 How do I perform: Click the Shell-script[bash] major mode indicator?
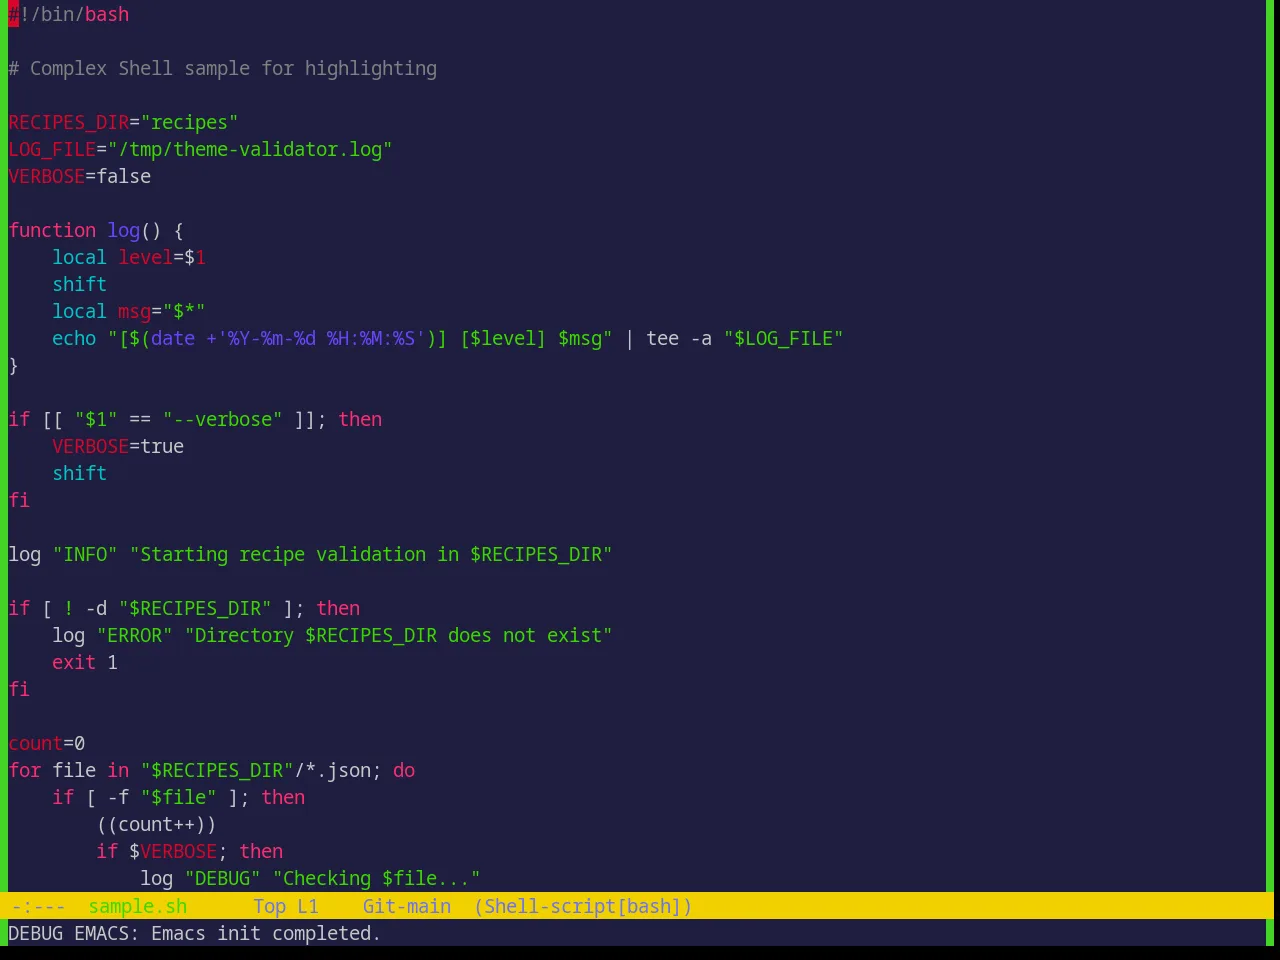(583, 906)
